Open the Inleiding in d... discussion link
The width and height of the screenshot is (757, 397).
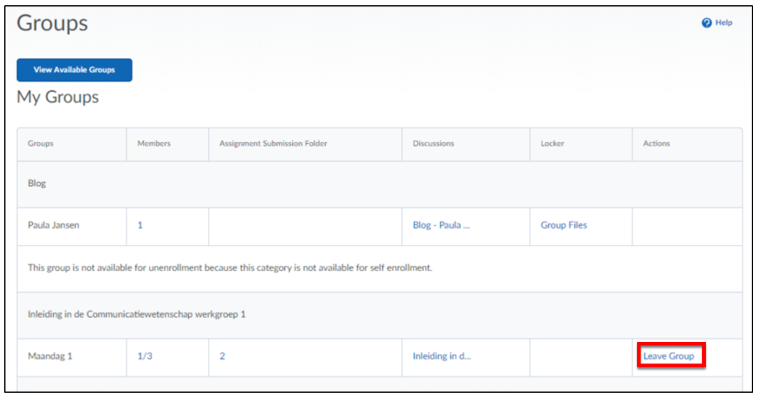[442, 356]
